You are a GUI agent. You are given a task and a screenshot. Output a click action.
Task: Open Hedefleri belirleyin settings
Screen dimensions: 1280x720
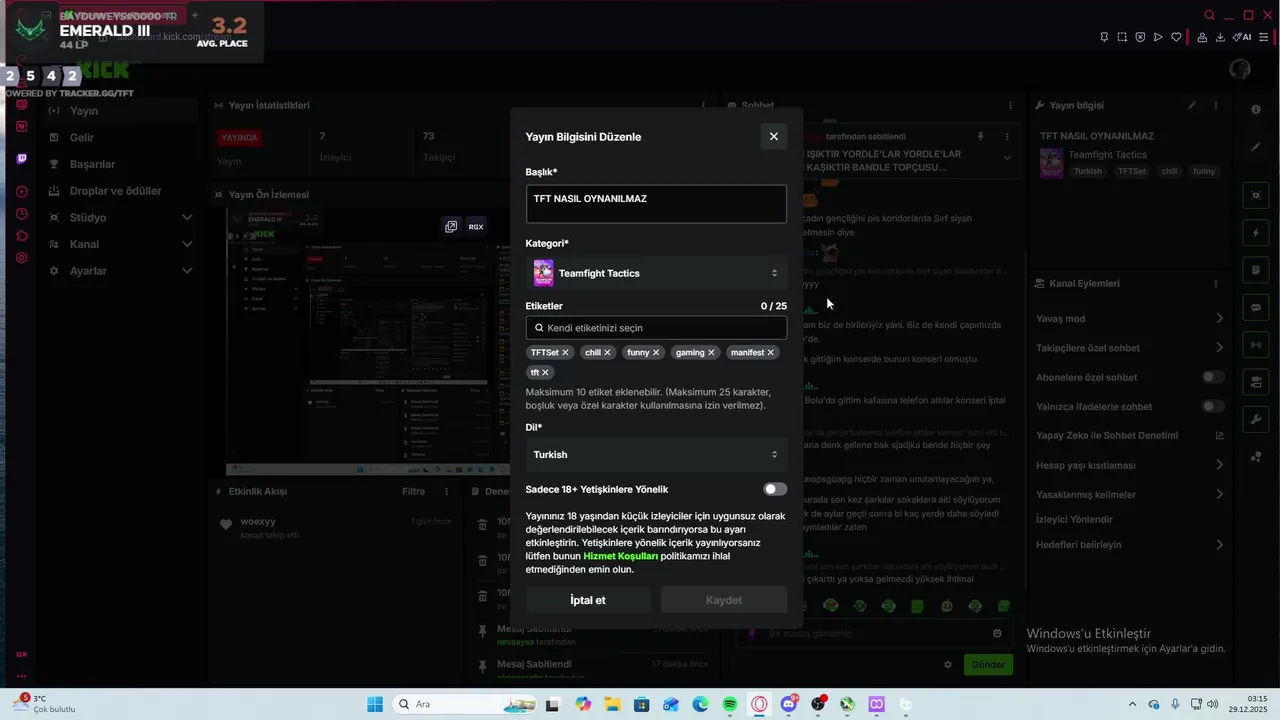[1130, 545]
